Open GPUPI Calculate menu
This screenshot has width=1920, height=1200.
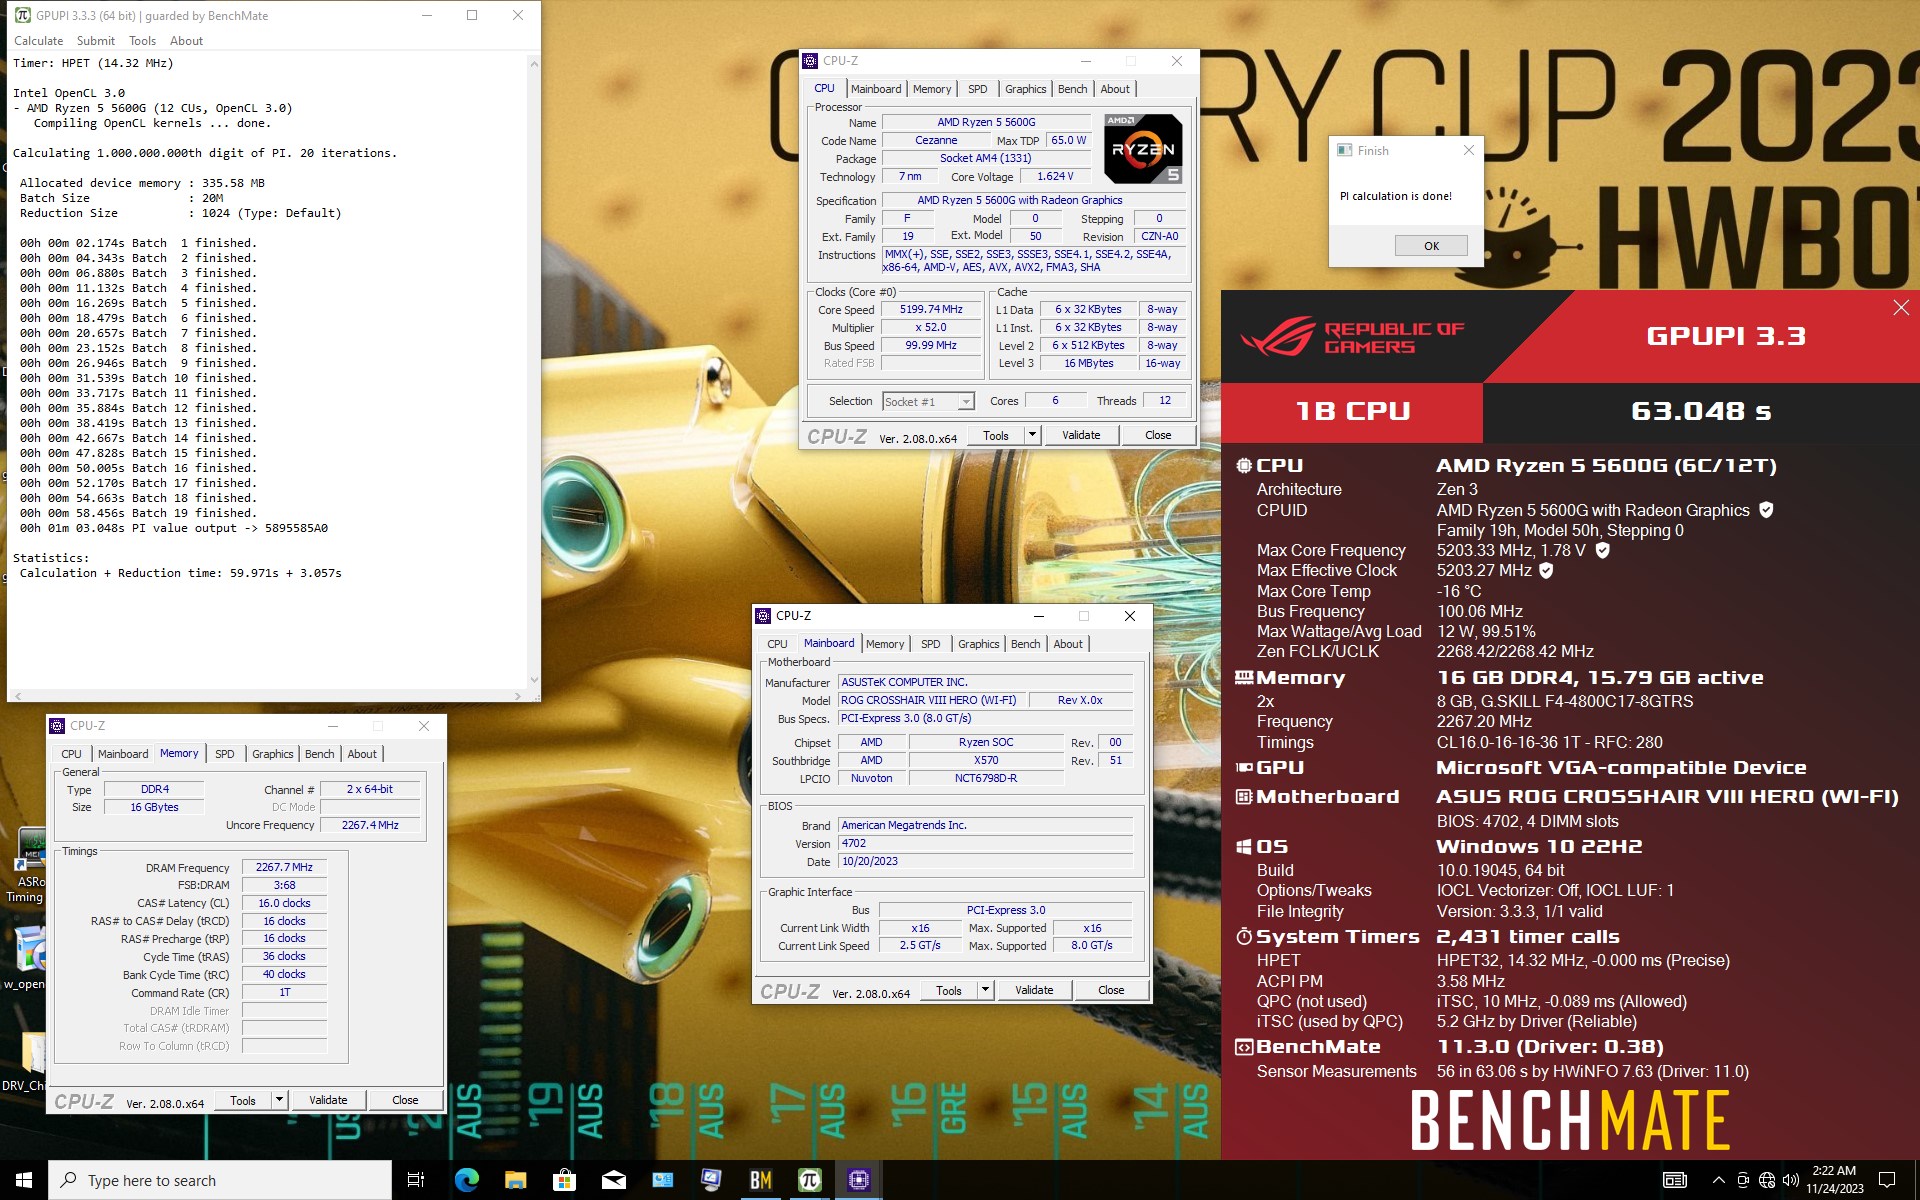38,41
